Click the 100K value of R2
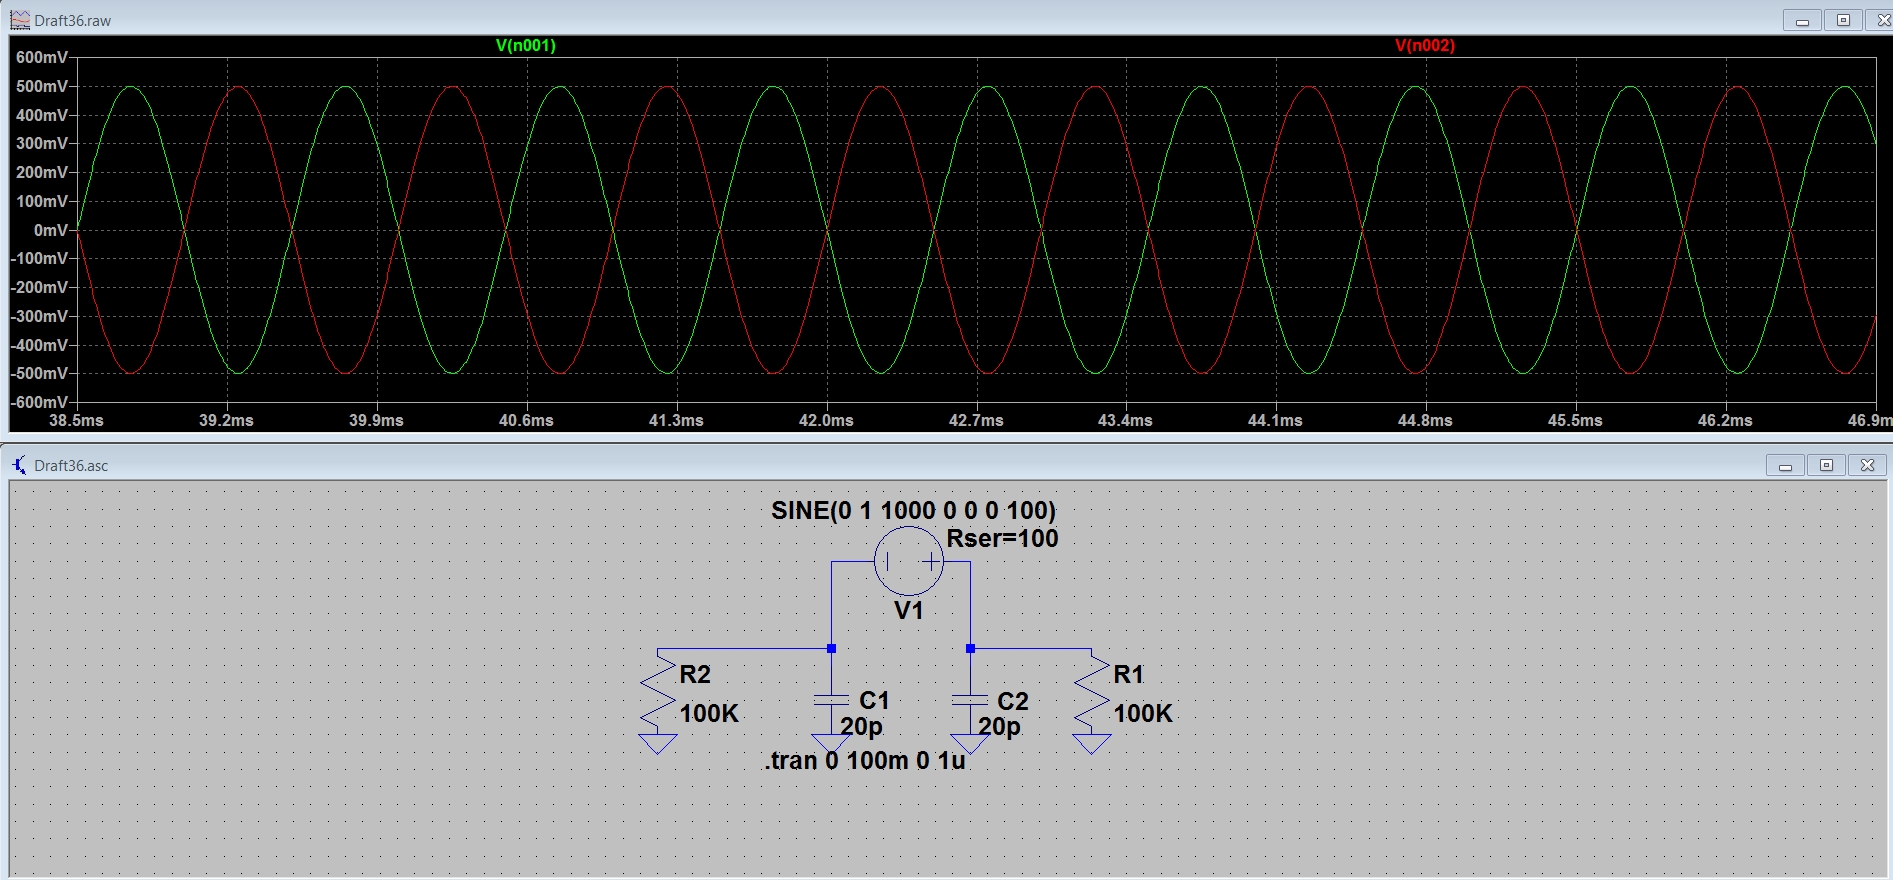 (x=709, y=713)
